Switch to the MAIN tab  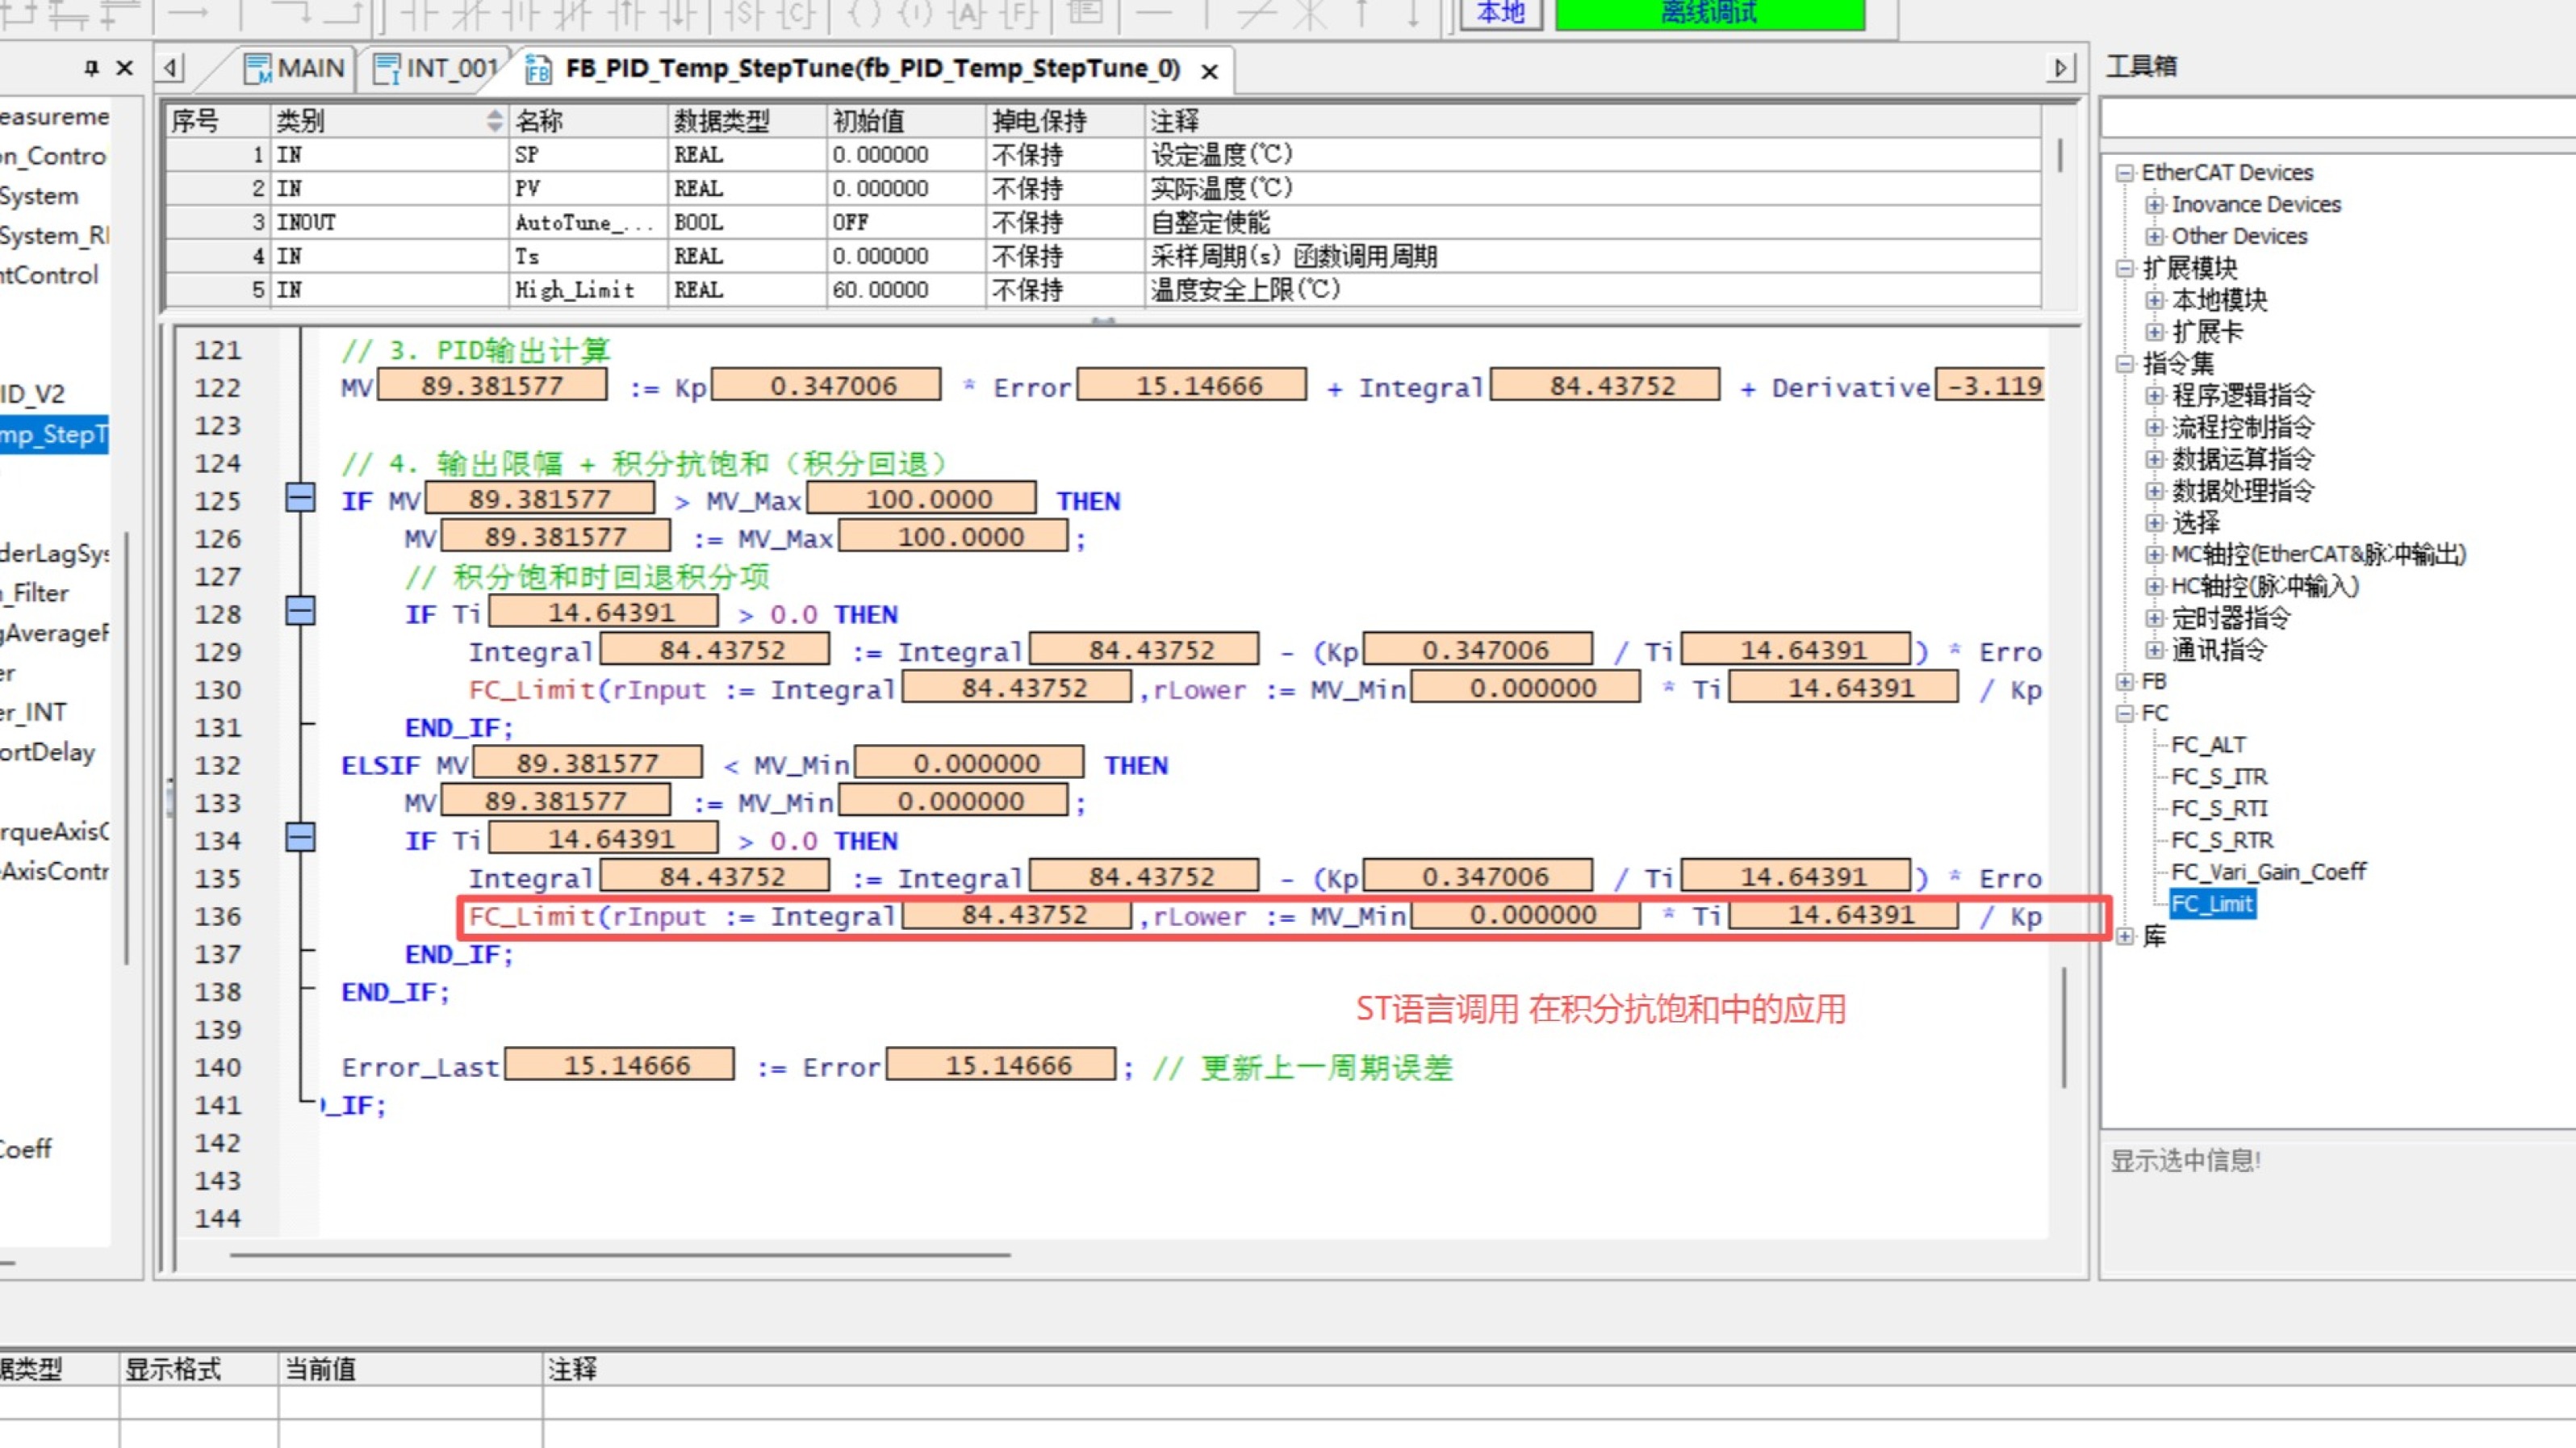click(310, 69)
